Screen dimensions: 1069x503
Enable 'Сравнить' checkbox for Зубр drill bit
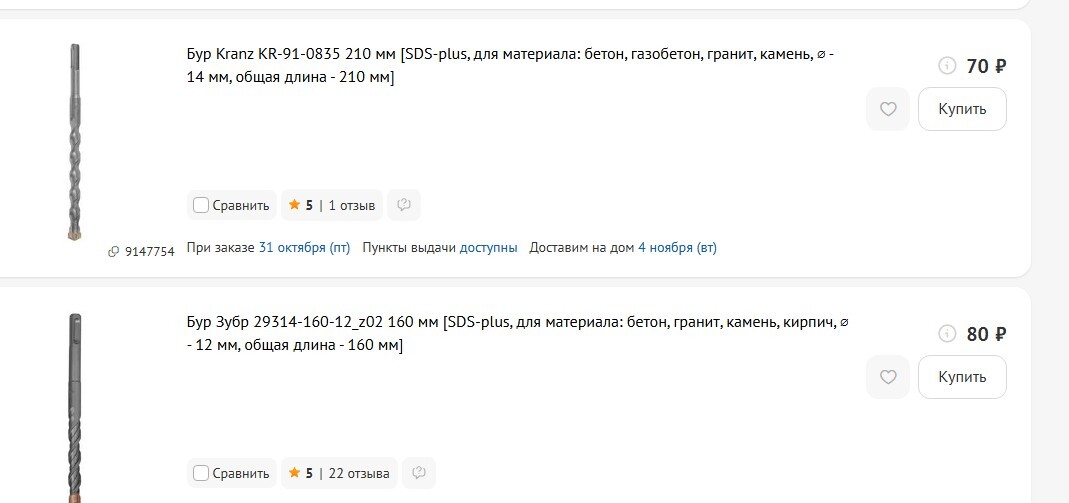pos(201,473)
